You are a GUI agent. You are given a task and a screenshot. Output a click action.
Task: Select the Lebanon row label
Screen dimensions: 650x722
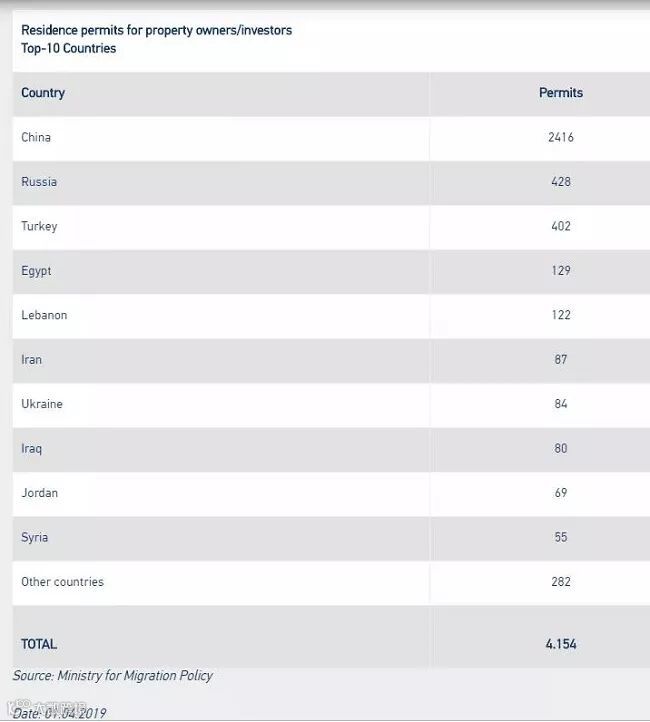pos(44,315)
